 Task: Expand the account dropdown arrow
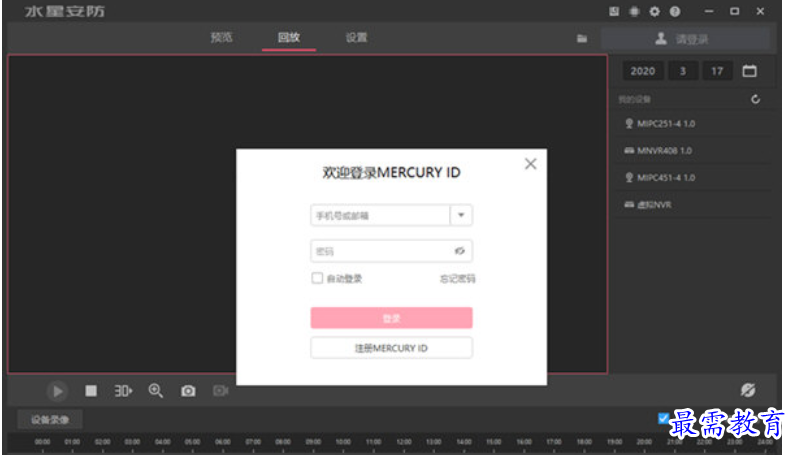461,215
